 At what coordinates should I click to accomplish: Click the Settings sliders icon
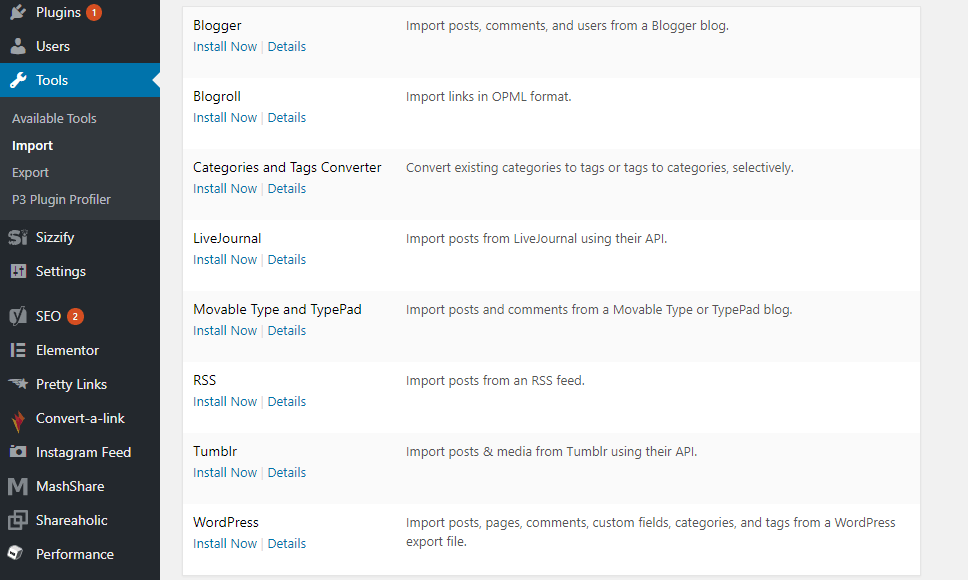[x=19, y=271]
